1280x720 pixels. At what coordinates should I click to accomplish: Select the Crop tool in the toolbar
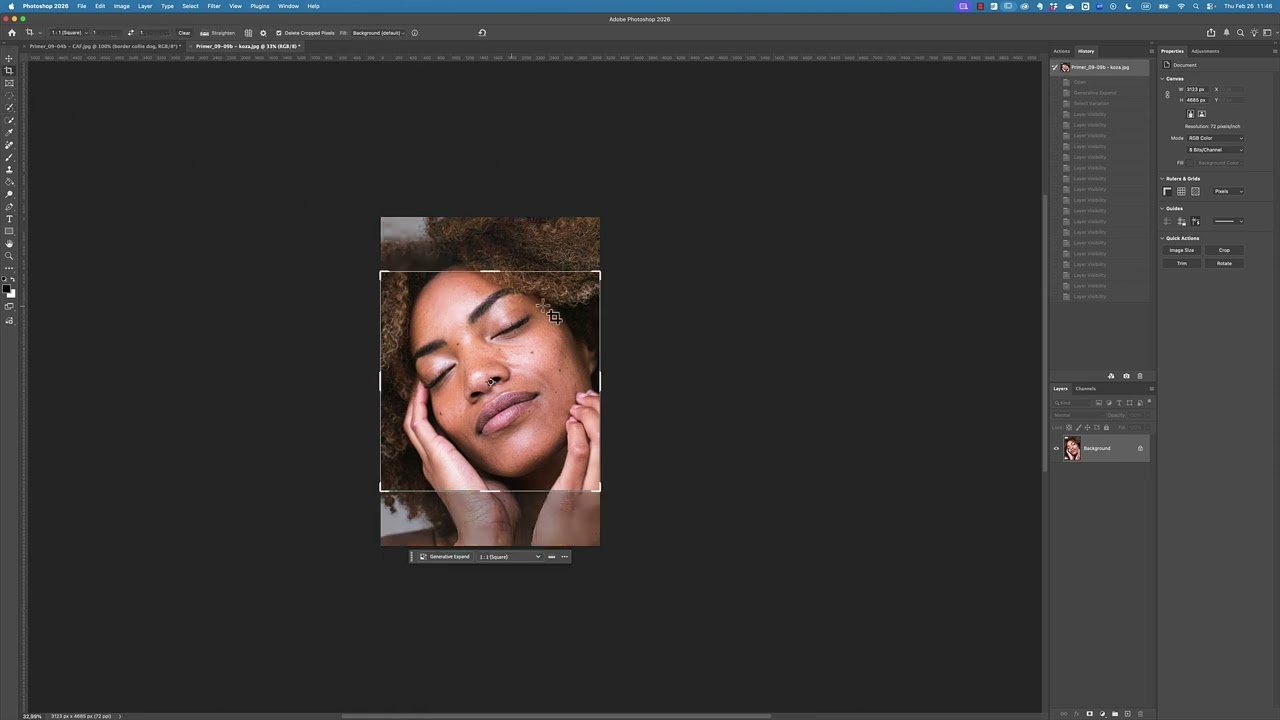9,70
